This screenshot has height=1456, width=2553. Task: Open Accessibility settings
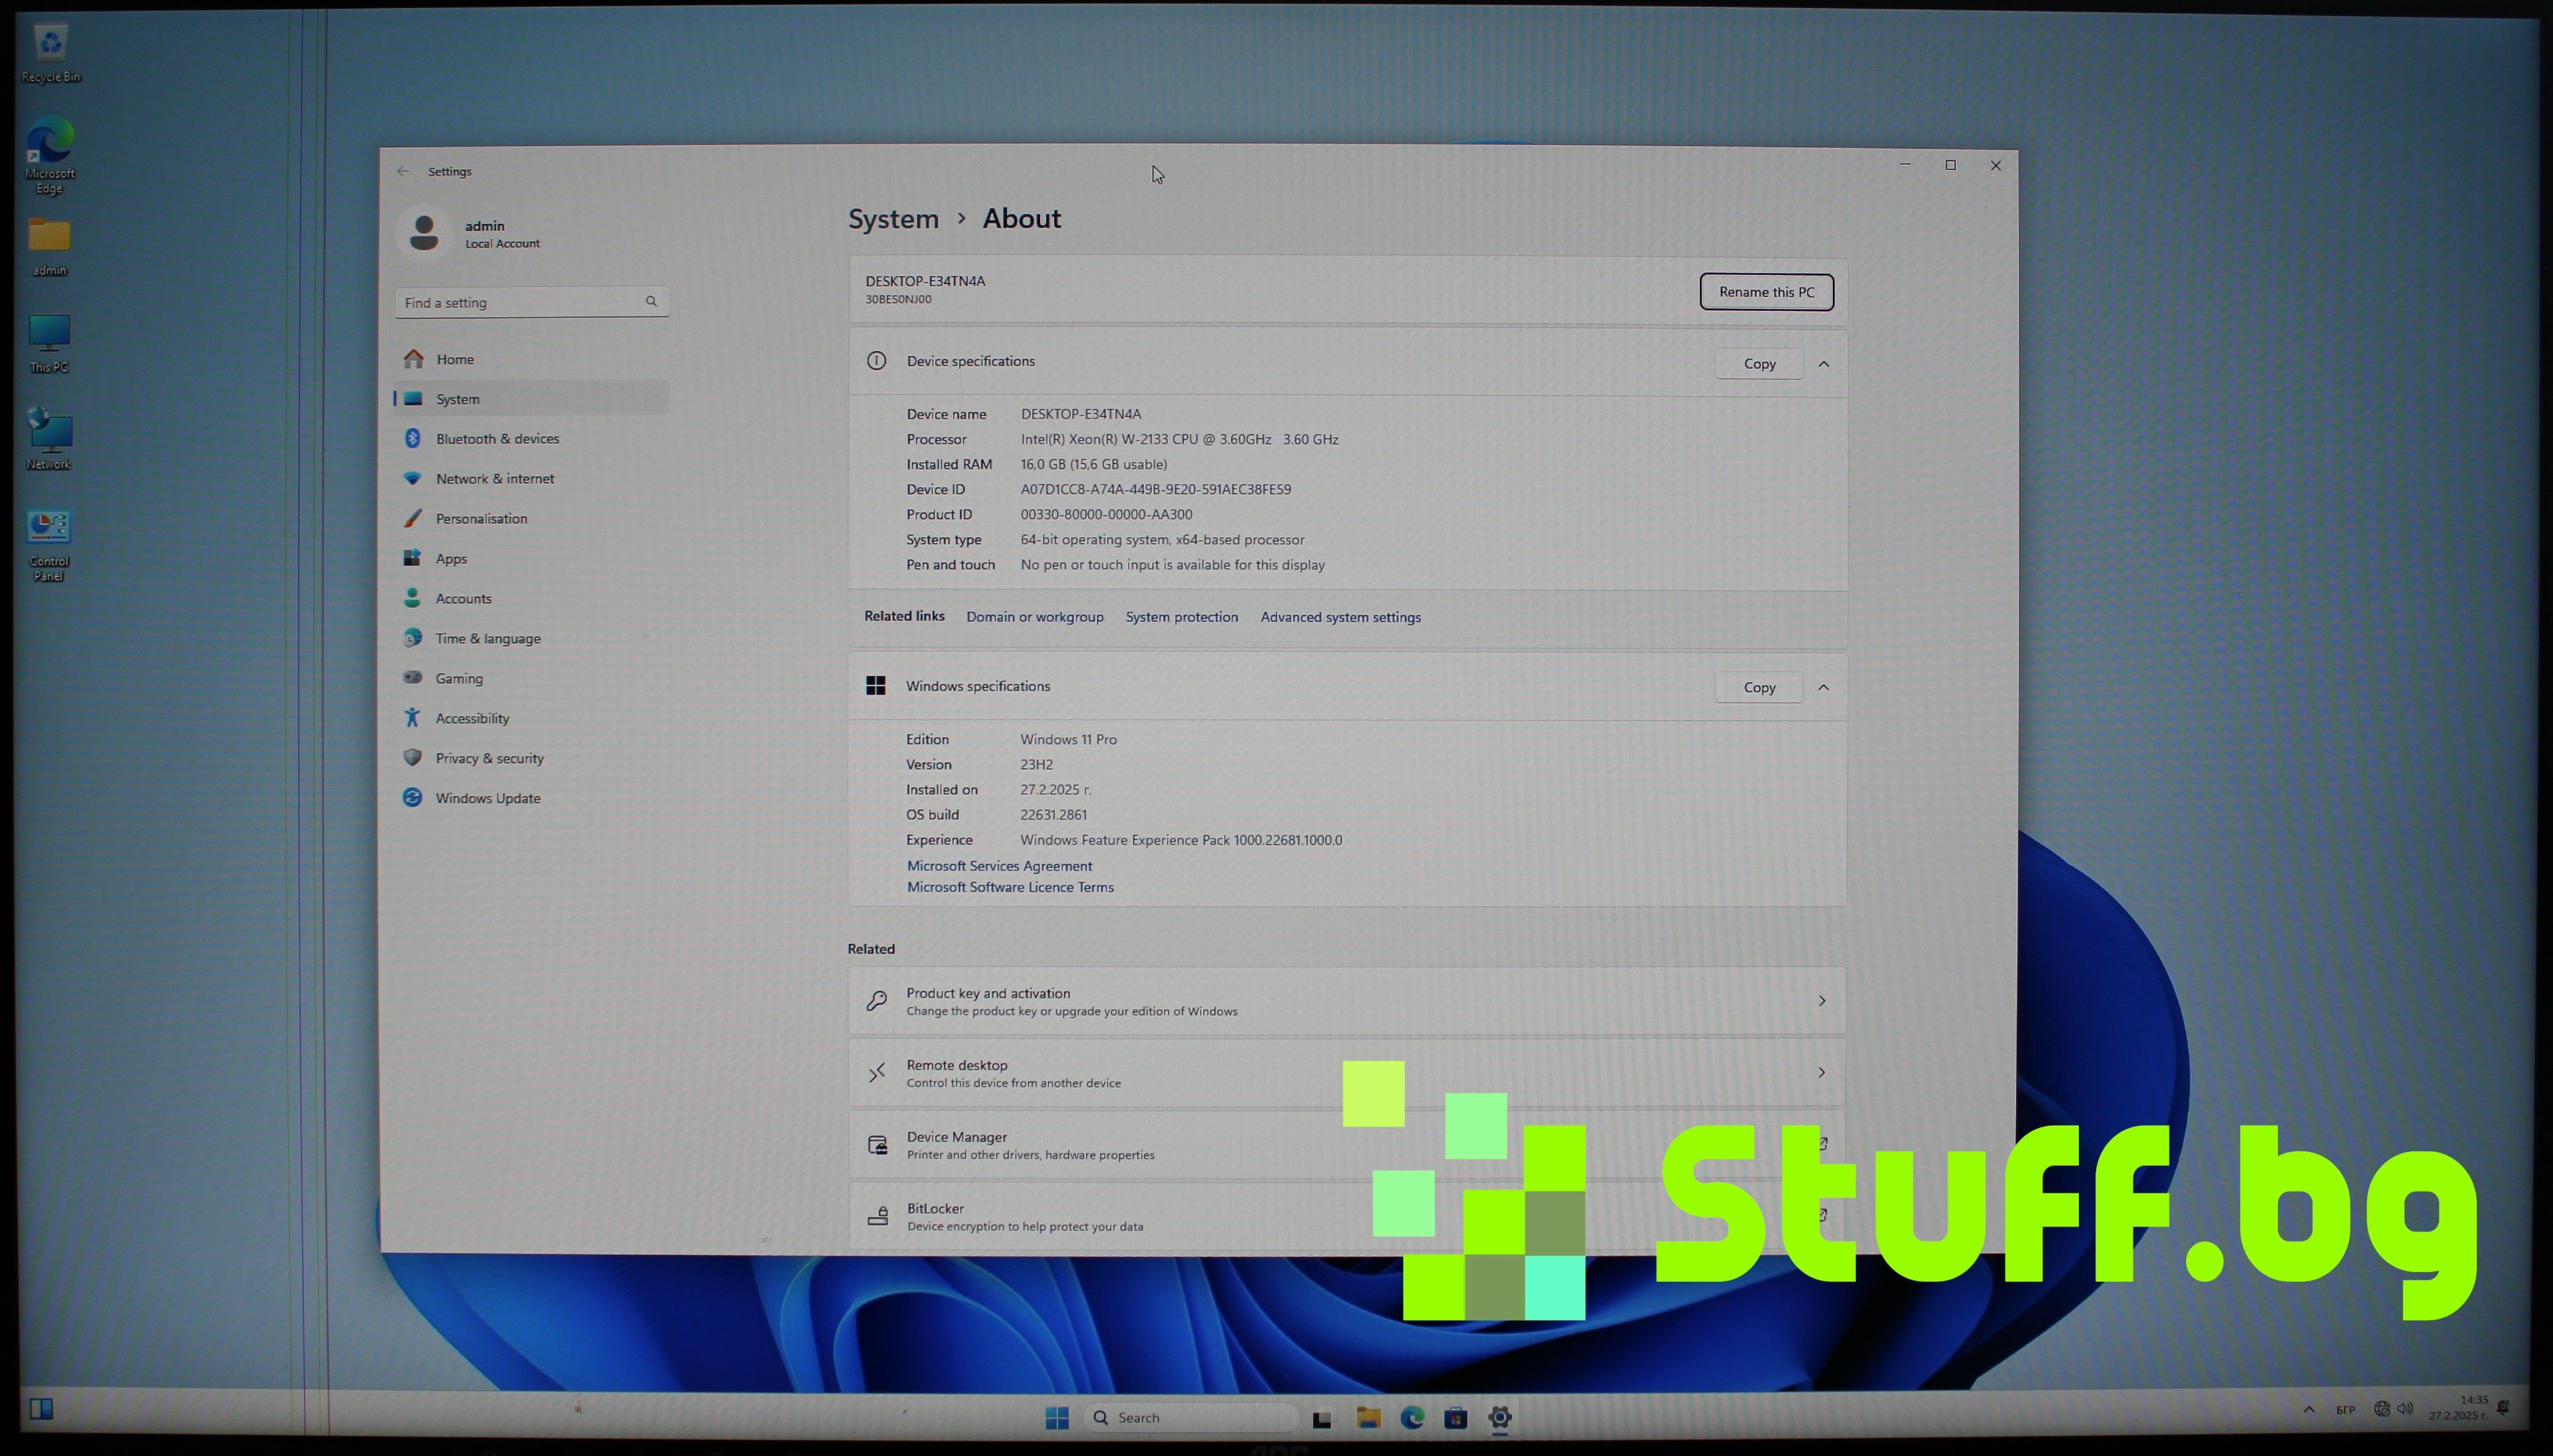pyautogui.click(x=531, y=719)
